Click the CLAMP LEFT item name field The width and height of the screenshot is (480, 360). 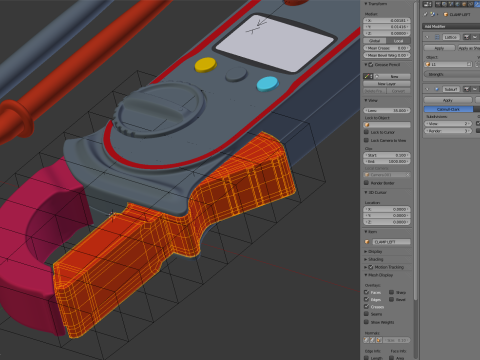click(x=391, y=242)
